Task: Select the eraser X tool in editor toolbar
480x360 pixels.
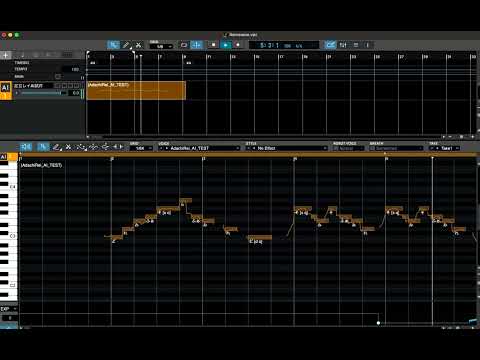Action: click(x=68, y=147)
